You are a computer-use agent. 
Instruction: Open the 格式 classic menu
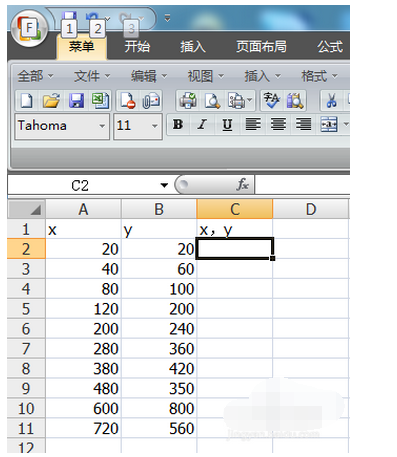coord(319,76)
